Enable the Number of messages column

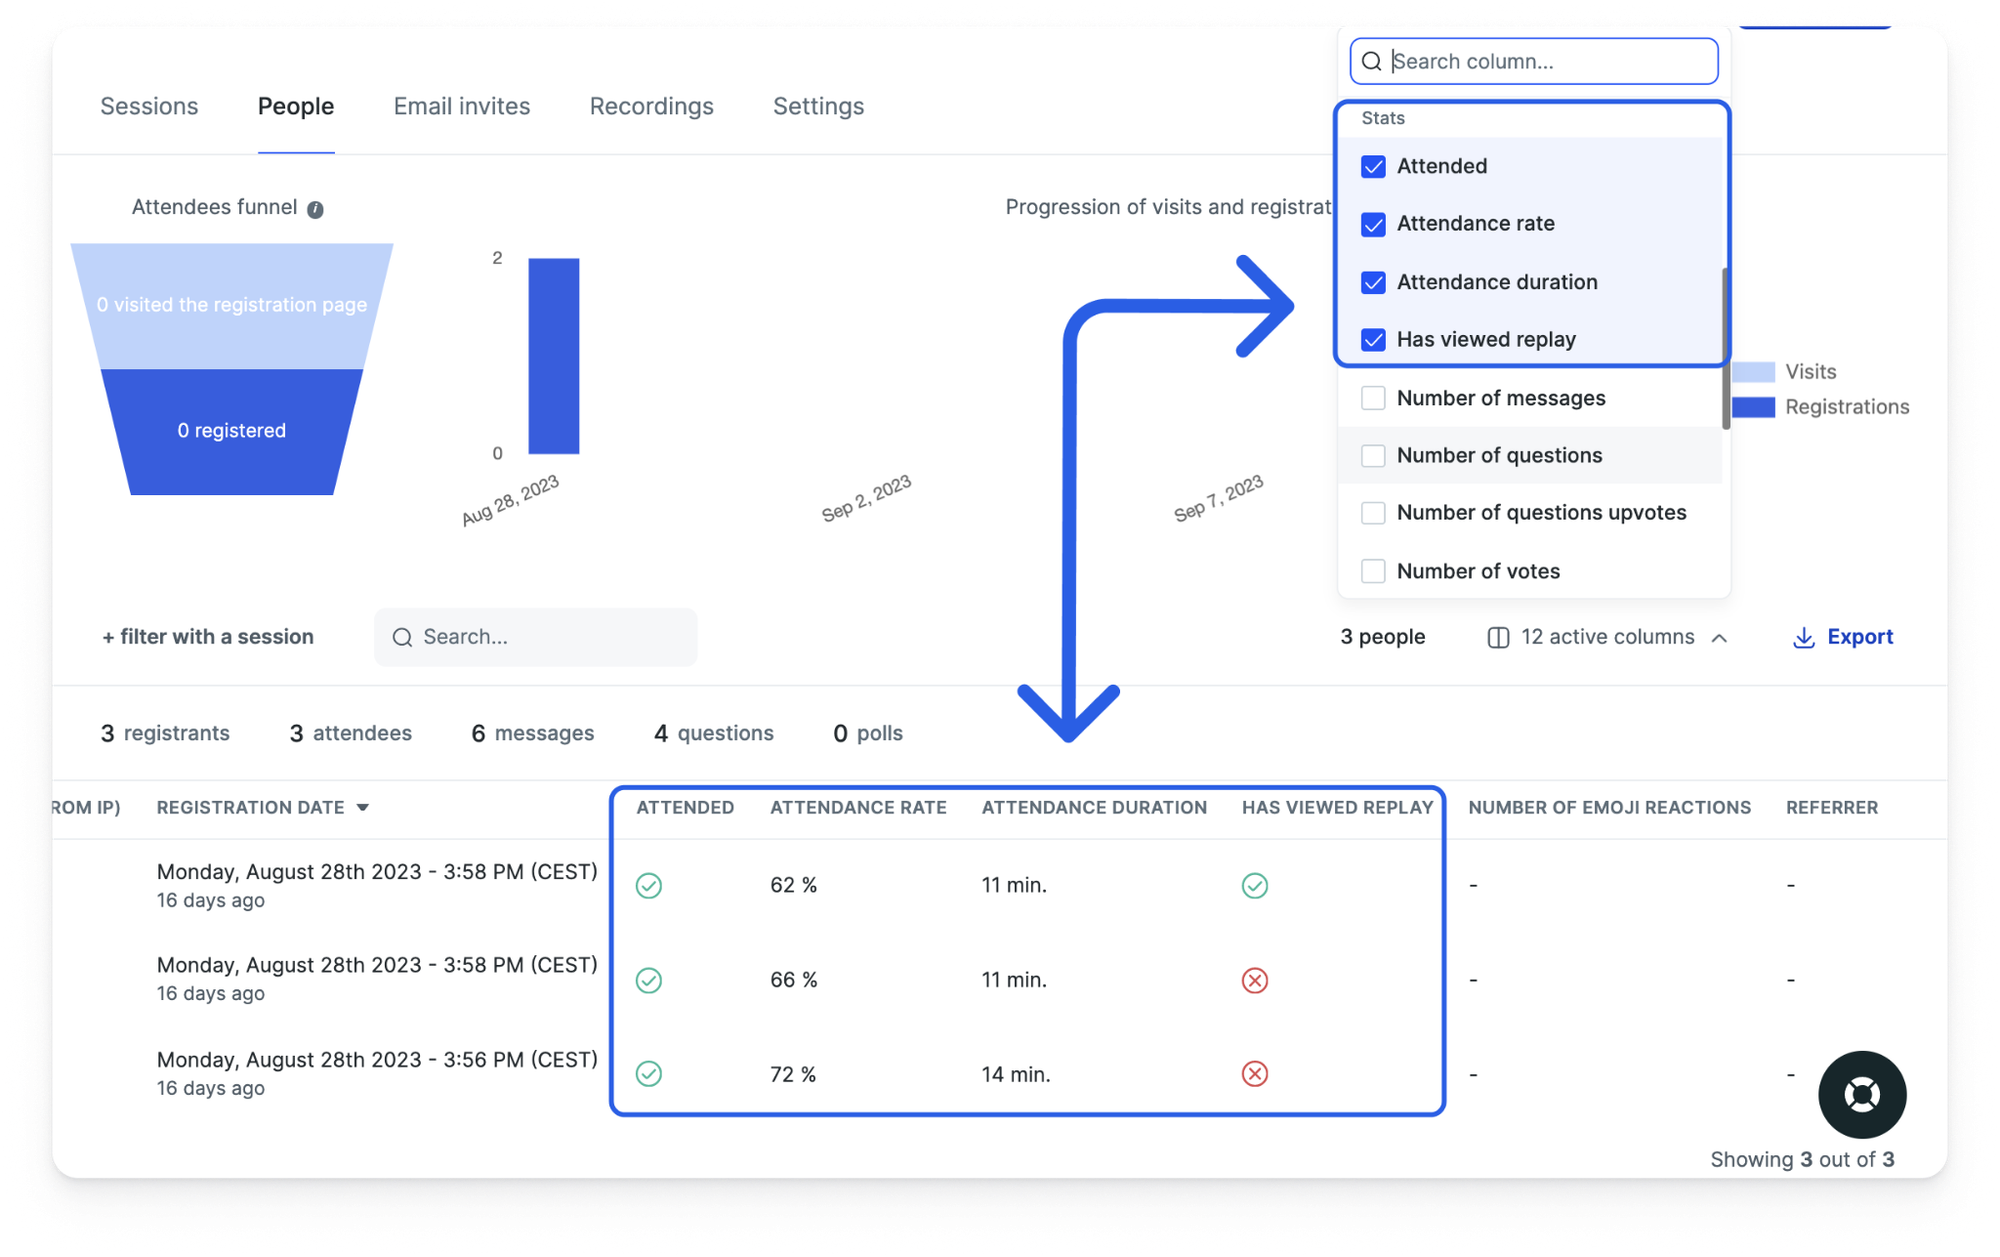(1373, 397)
